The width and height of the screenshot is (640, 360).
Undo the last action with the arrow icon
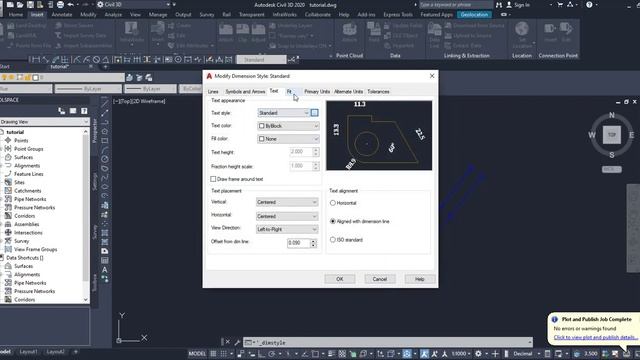coord(70,4)
